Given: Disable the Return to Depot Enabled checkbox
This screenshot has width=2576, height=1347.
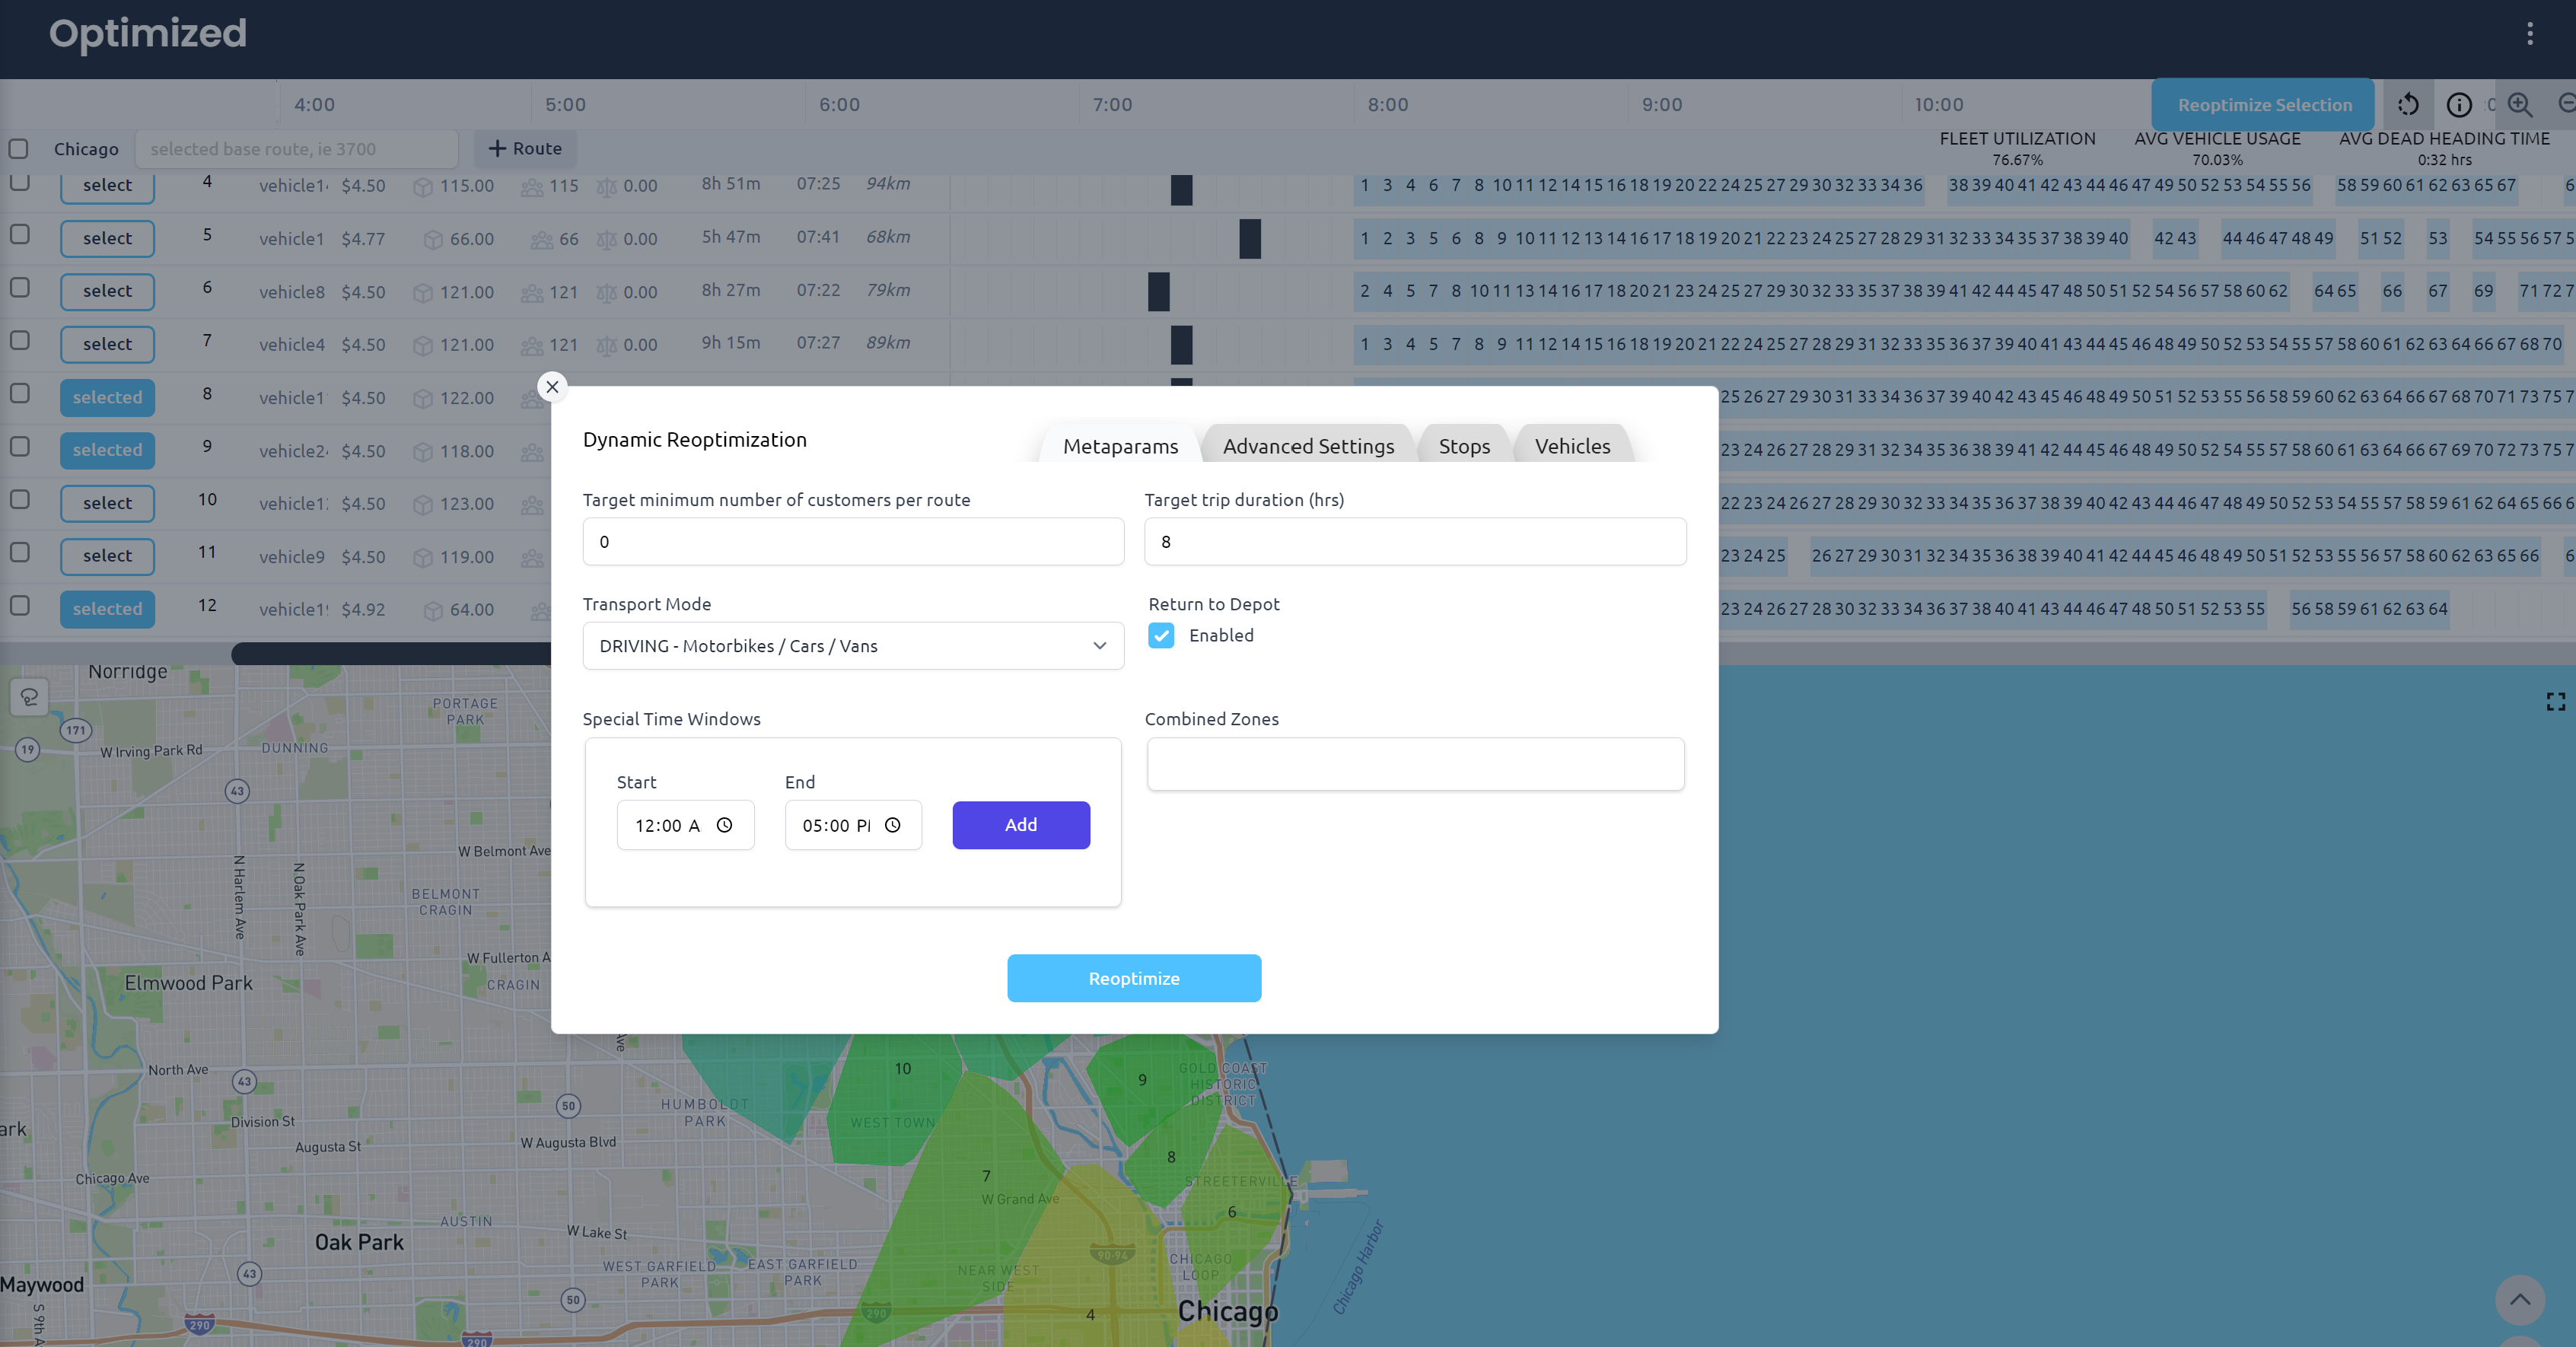Looking at the screenshot, I should click(1161, 635).
